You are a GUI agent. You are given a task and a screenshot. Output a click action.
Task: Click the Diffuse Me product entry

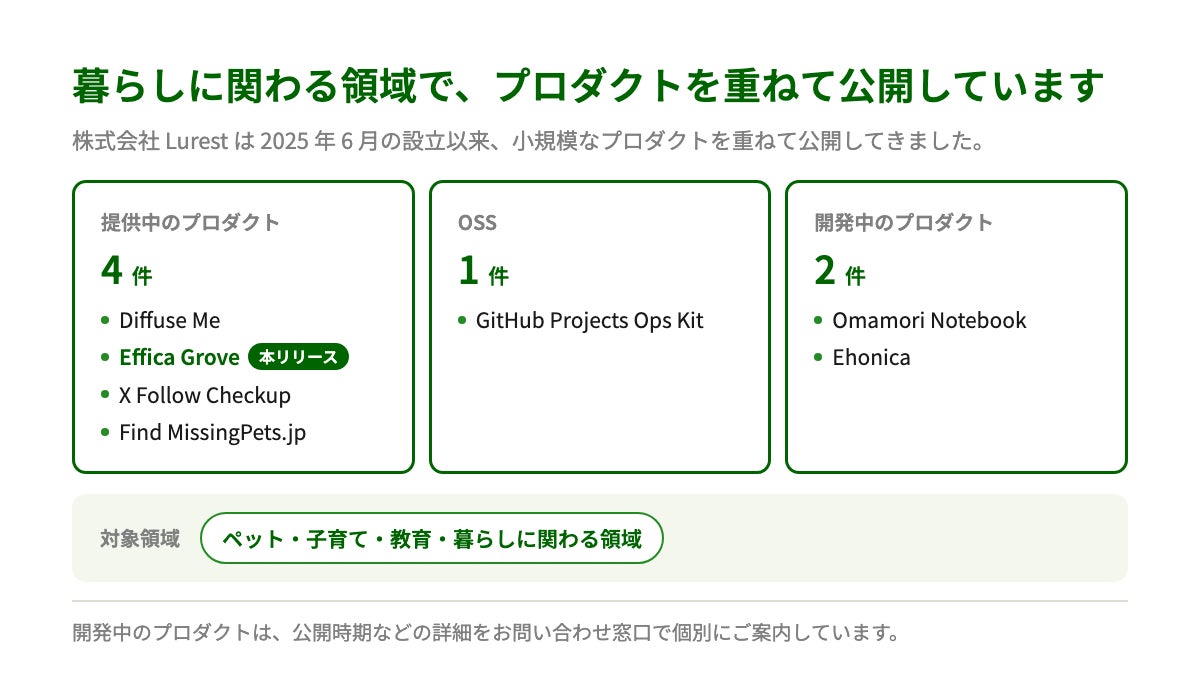coord(169,320)
